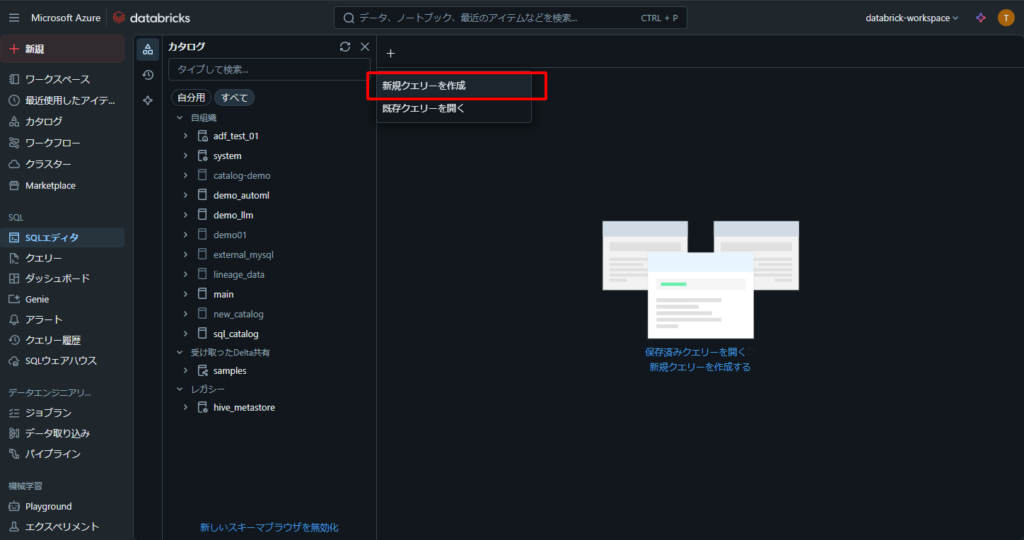Click the plus icon to add tab

tap(391, 53)
